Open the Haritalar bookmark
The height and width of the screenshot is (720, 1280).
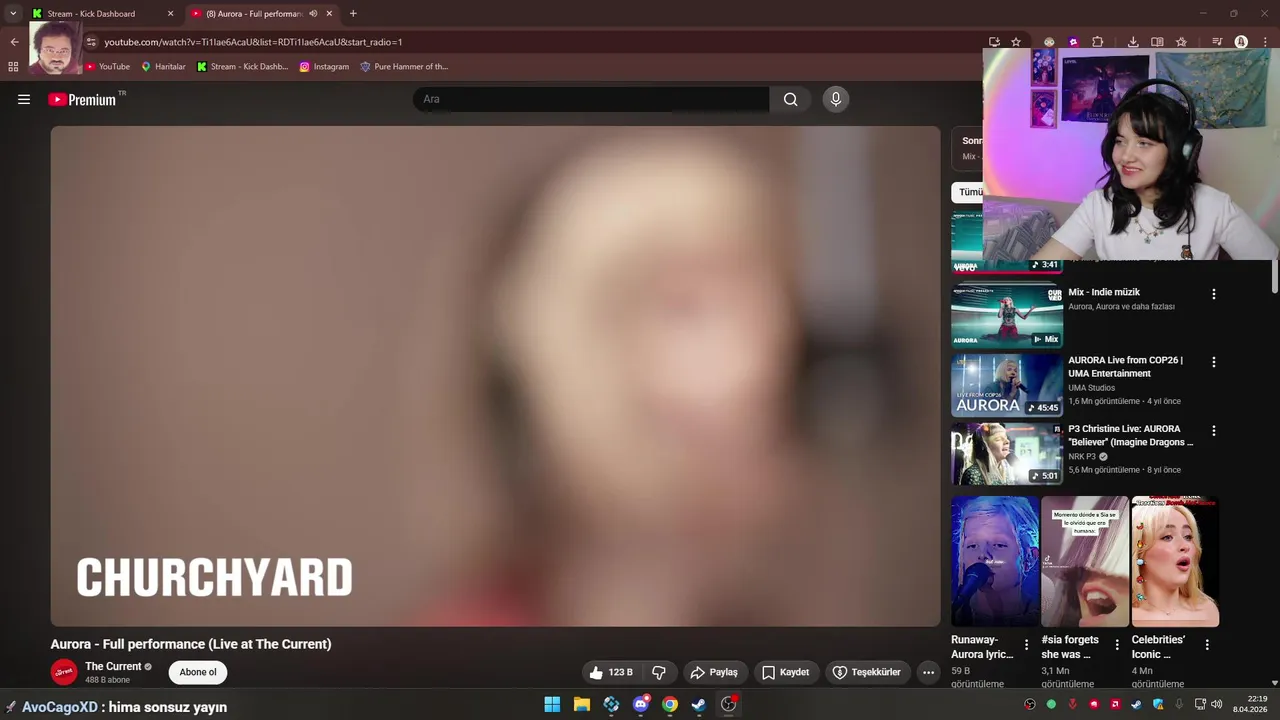pos(163,67)
